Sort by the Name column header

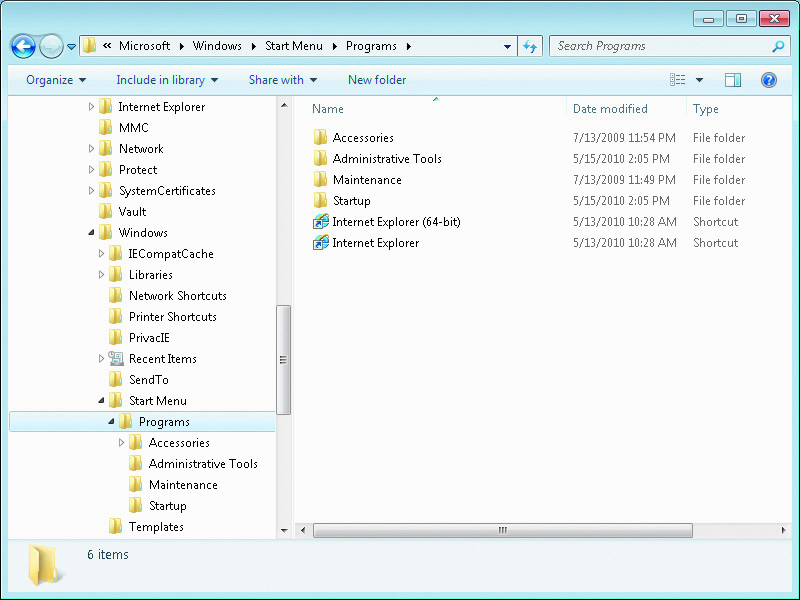[x=328, y=109]
